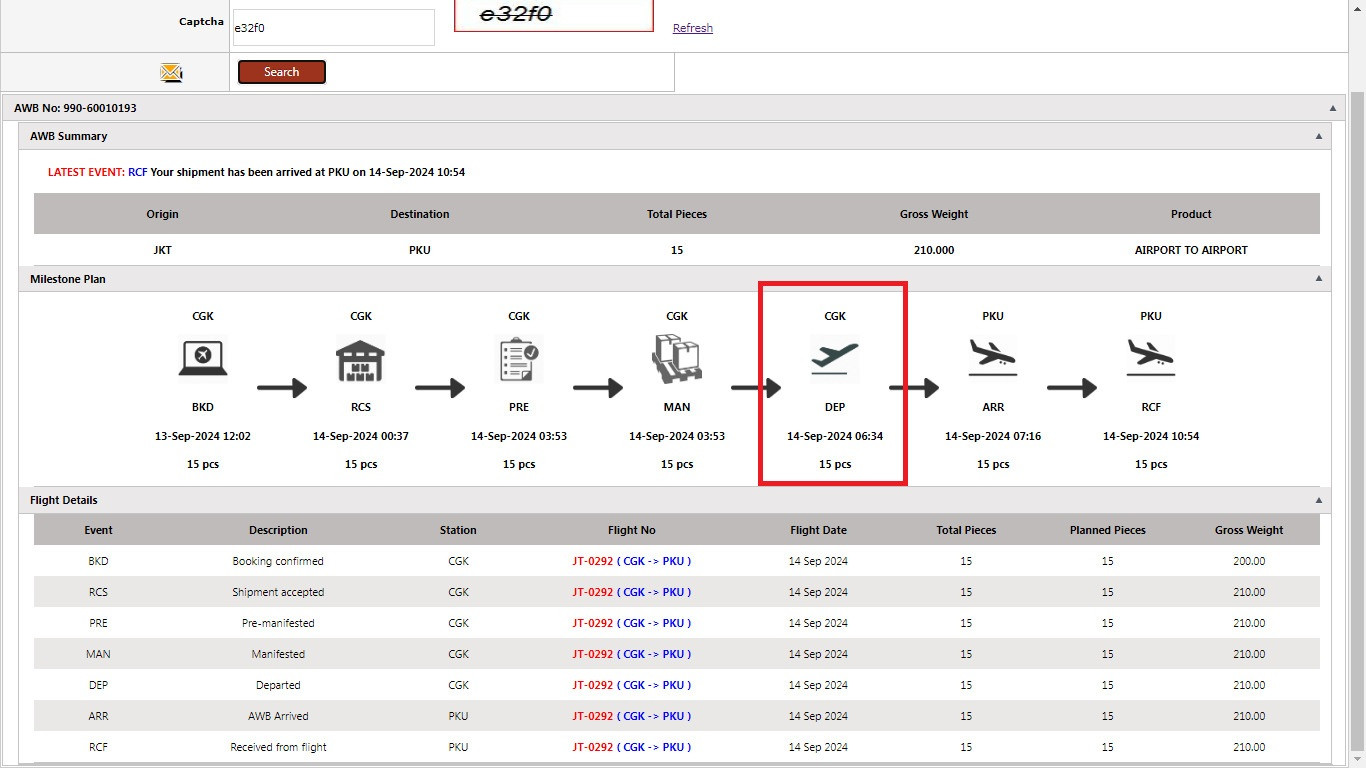Viewport: 1366px width, 768px height.
Task: Click the Planned Pieces column header
Action: click(1108, 530)
